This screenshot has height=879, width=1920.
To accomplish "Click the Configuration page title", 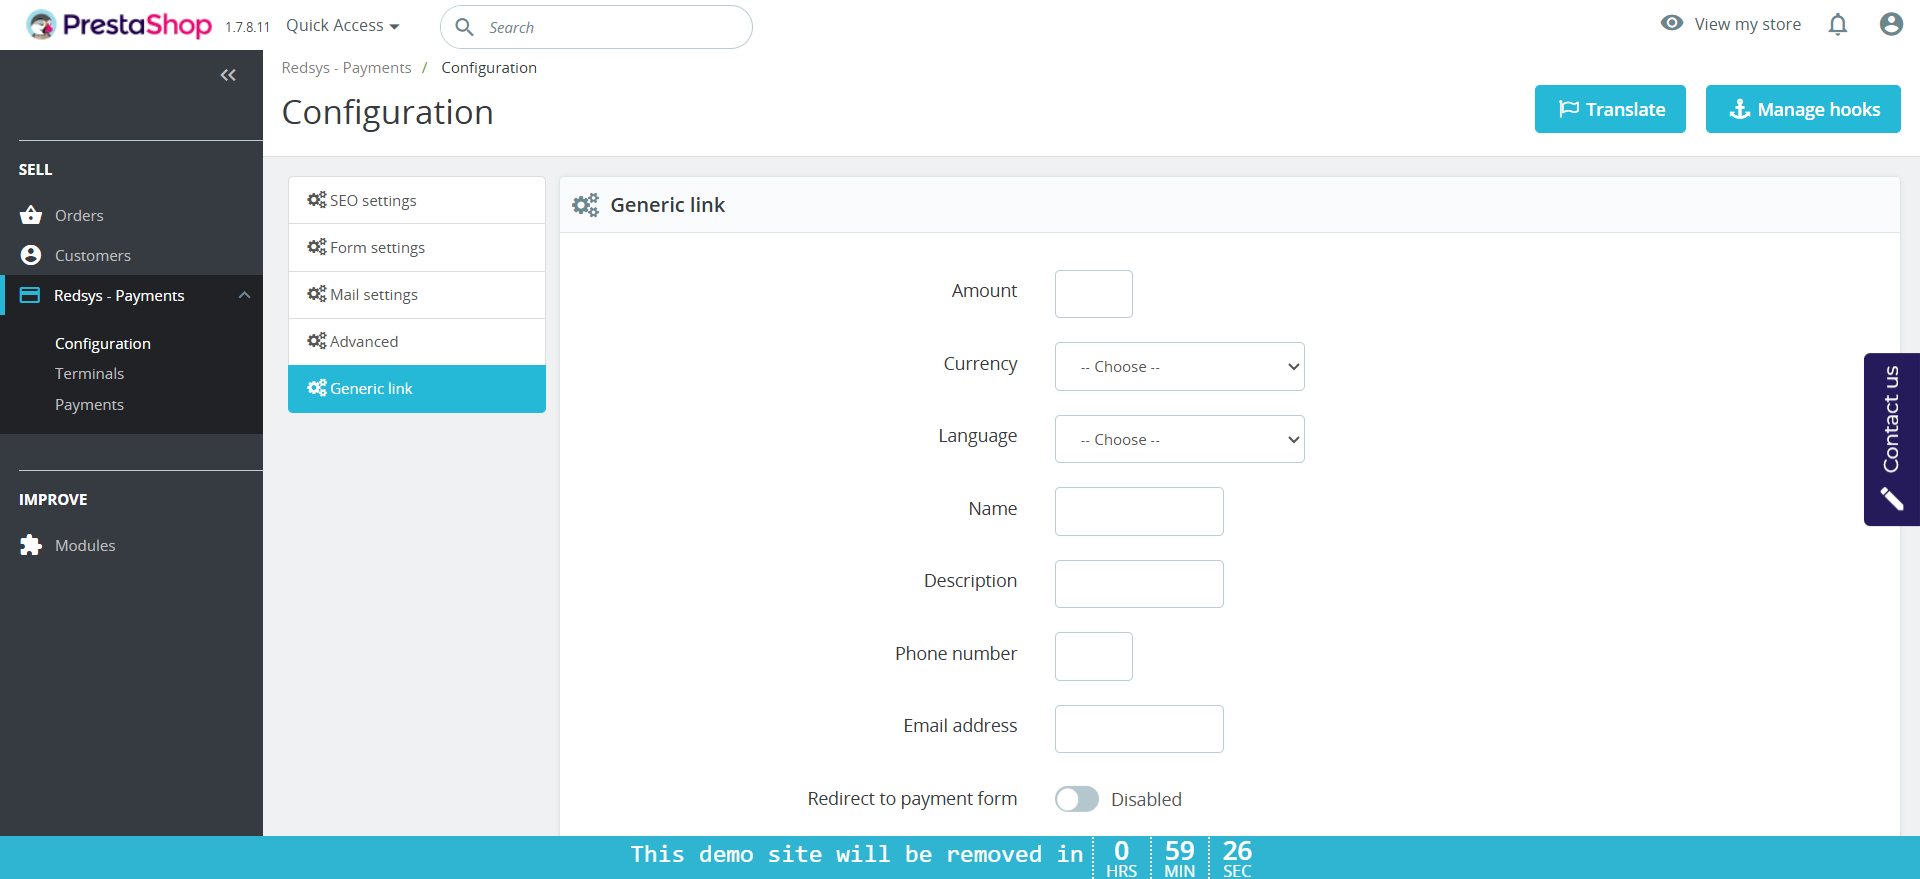I will click(x=387, y=112).
